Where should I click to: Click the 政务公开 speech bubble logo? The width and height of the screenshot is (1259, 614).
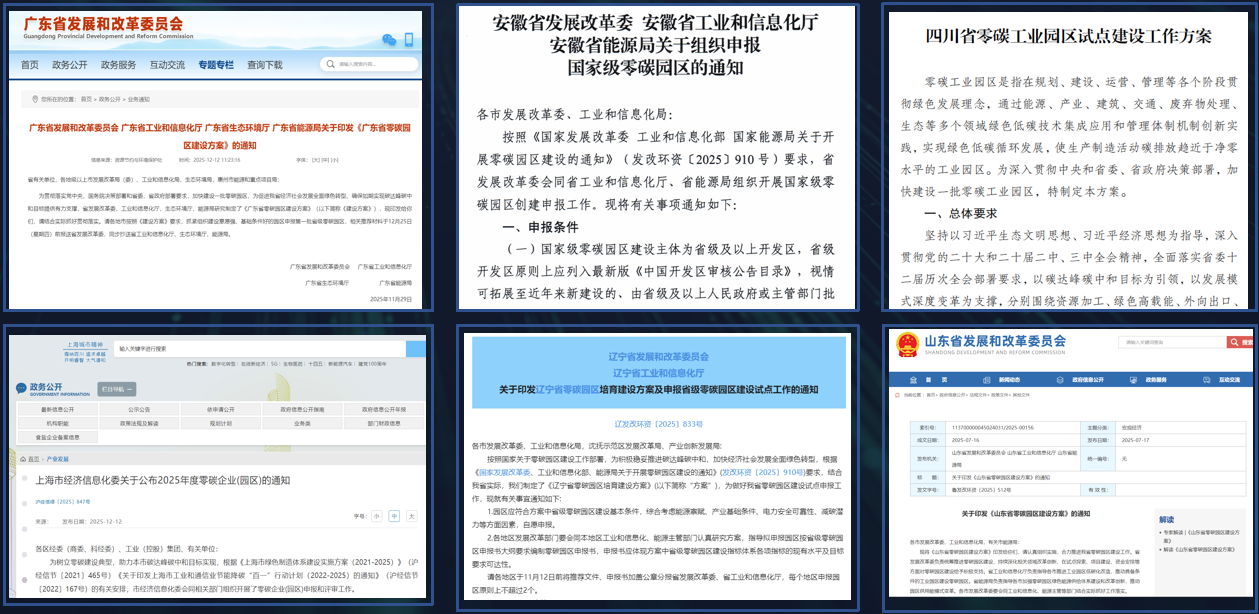[x=20, y=388]
